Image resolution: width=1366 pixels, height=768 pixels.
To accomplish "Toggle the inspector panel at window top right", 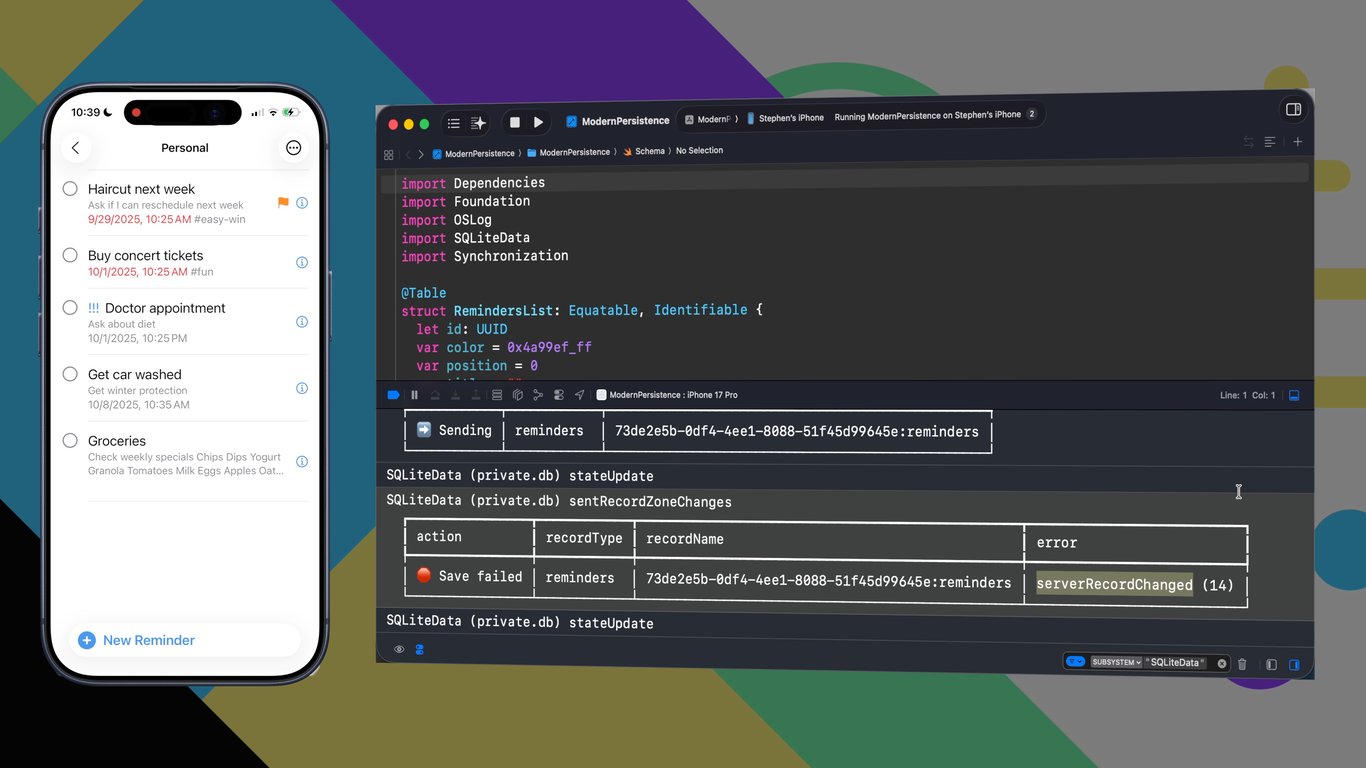I will pyautogui.click(x=1293, y=109).
